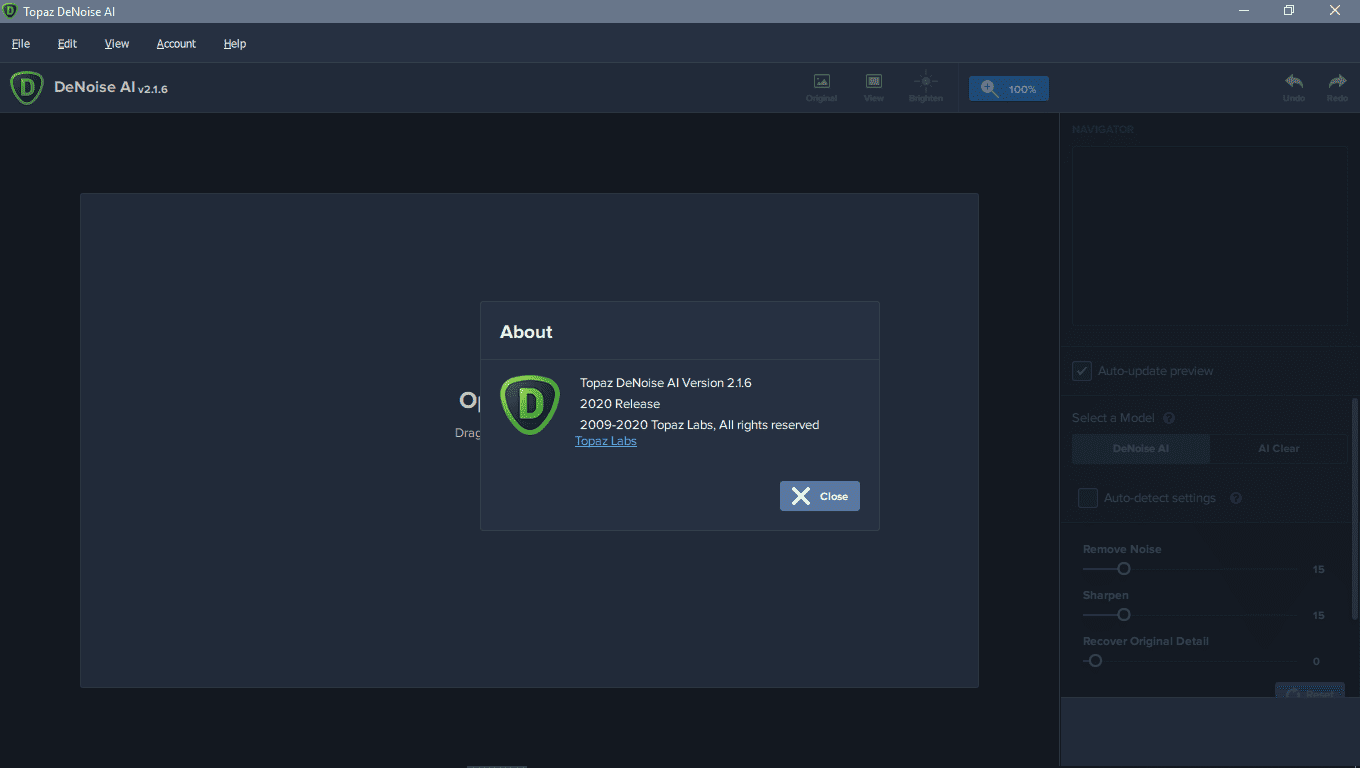
Task: Open the View mode icon in the toolbar
Action: coord(874,82)
